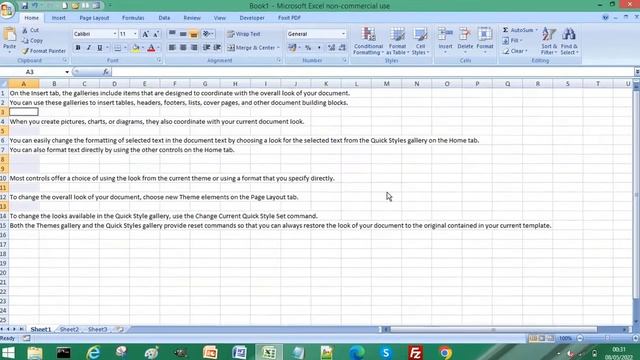Set Middle Align vertical alignment
This screenshot has height=360, width=640.
183,34
